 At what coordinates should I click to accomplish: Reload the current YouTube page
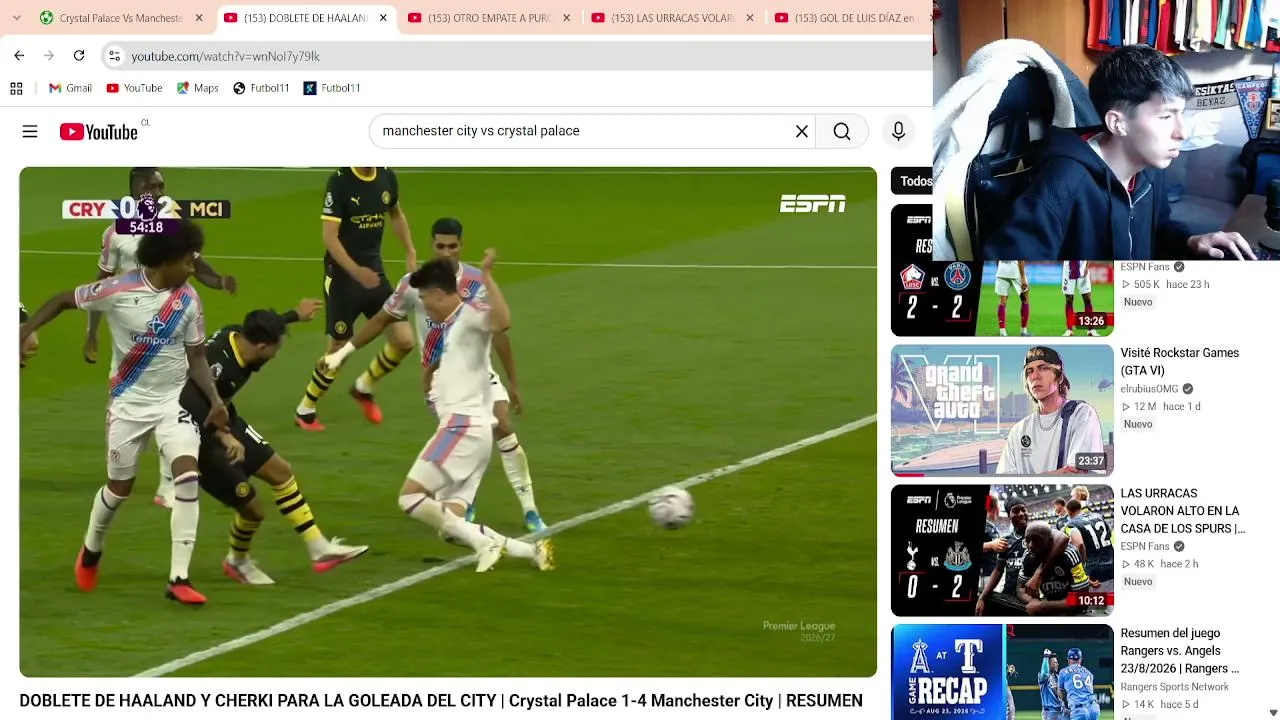pos(79,56)
